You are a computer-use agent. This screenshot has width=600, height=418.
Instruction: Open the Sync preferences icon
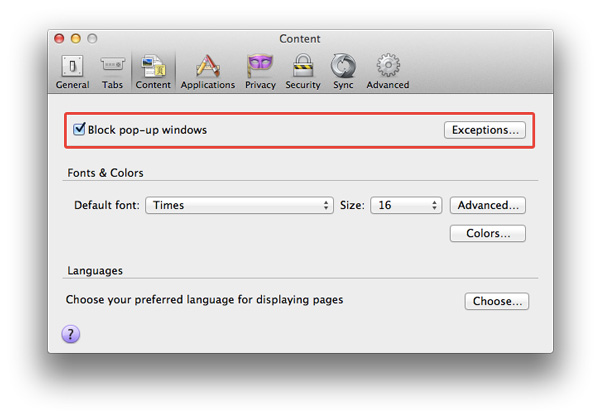click(x=343, y=70)
